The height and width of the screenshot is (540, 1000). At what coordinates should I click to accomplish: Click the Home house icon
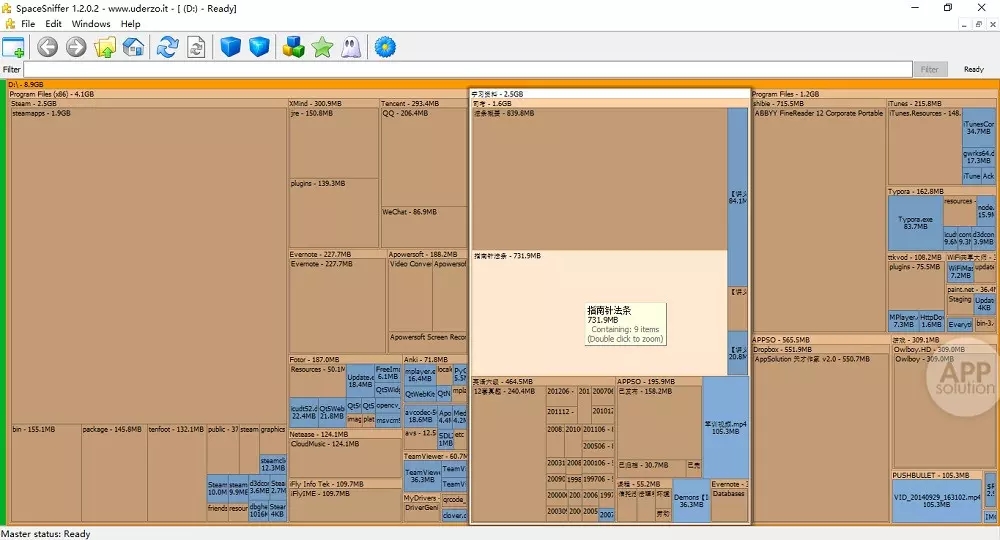pos(133,47)
